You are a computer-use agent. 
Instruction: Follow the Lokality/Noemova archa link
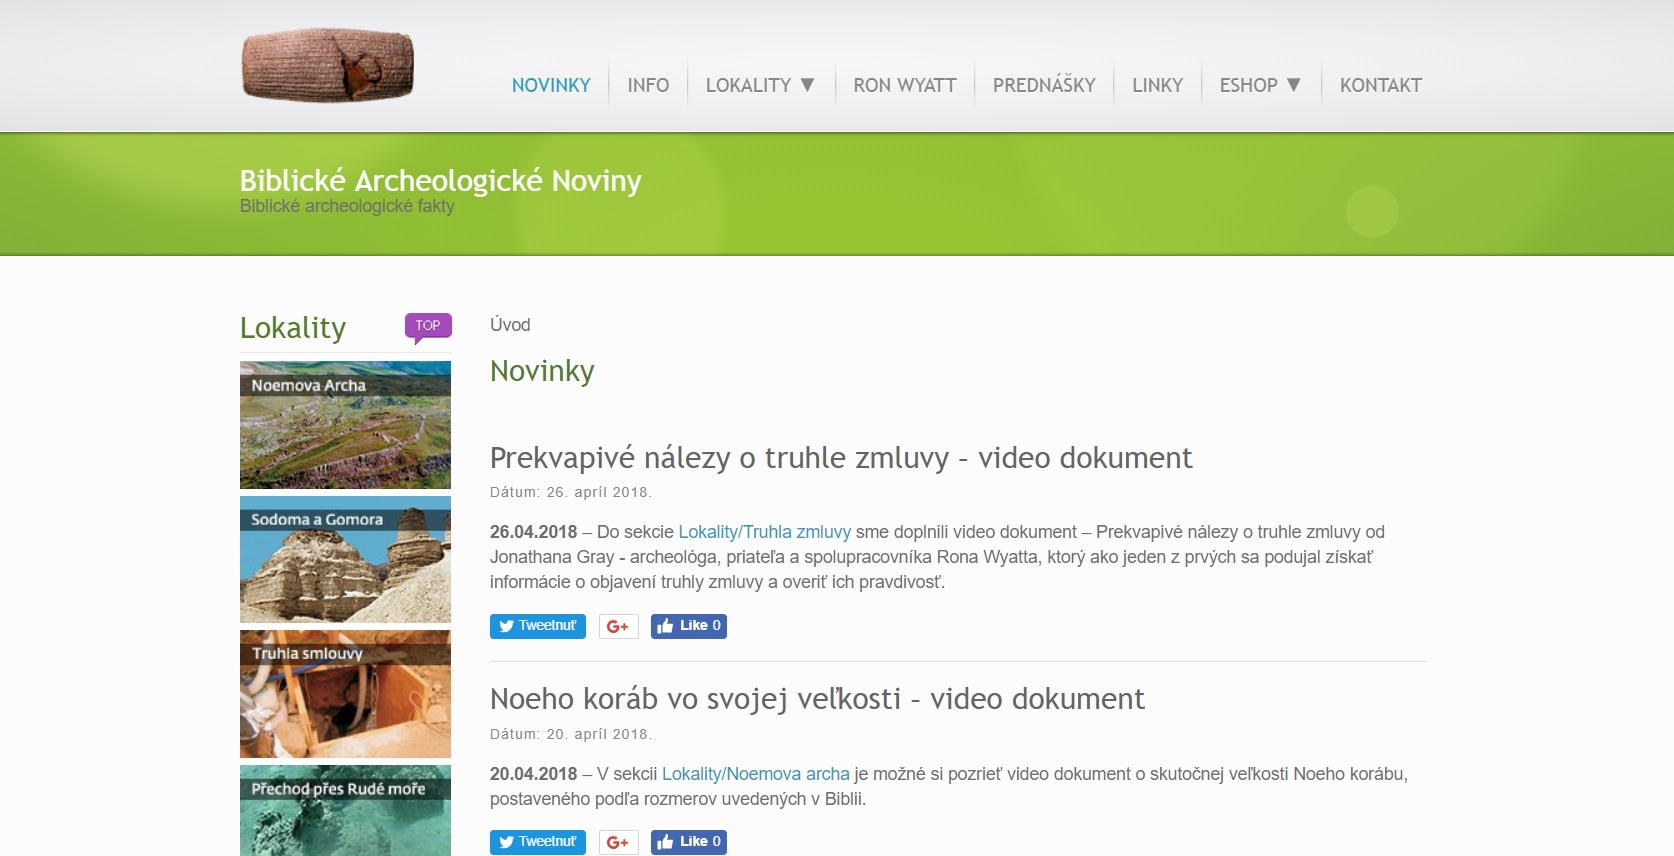point(756,774)
